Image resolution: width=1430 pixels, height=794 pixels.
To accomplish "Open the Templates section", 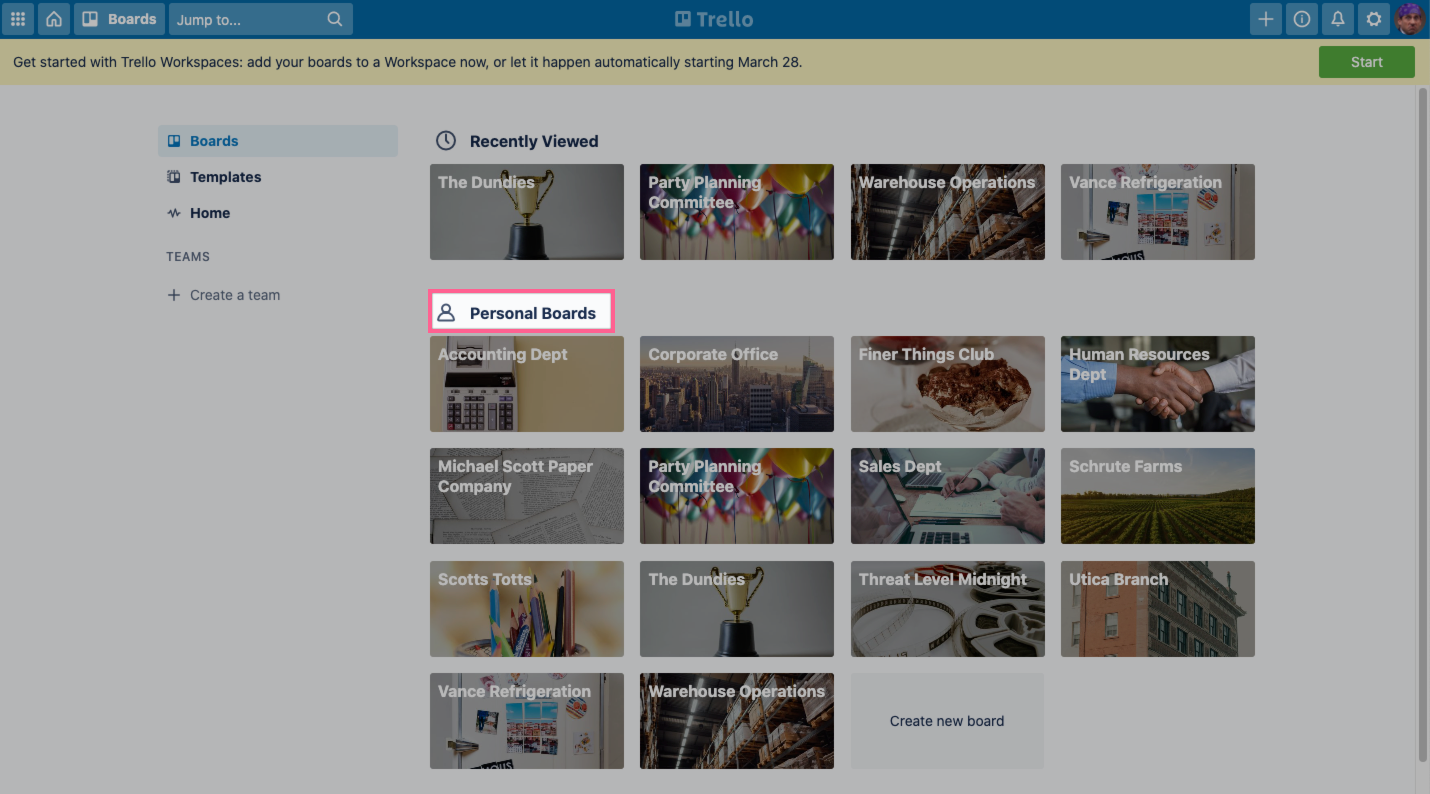I will point(225,176).
